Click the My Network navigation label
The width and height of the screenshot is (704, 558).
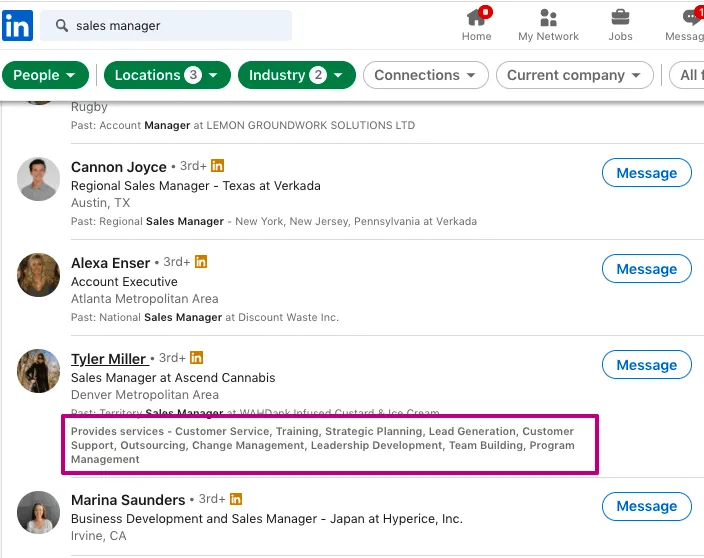point(548,36)
